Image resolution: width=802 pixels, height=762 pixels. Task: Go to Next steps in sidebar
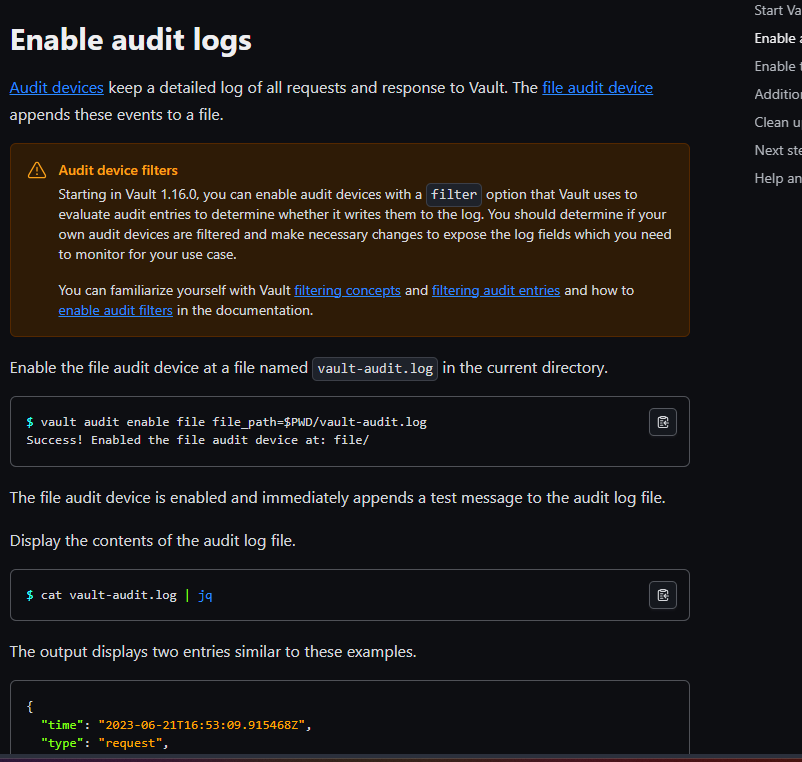[777, 150]
